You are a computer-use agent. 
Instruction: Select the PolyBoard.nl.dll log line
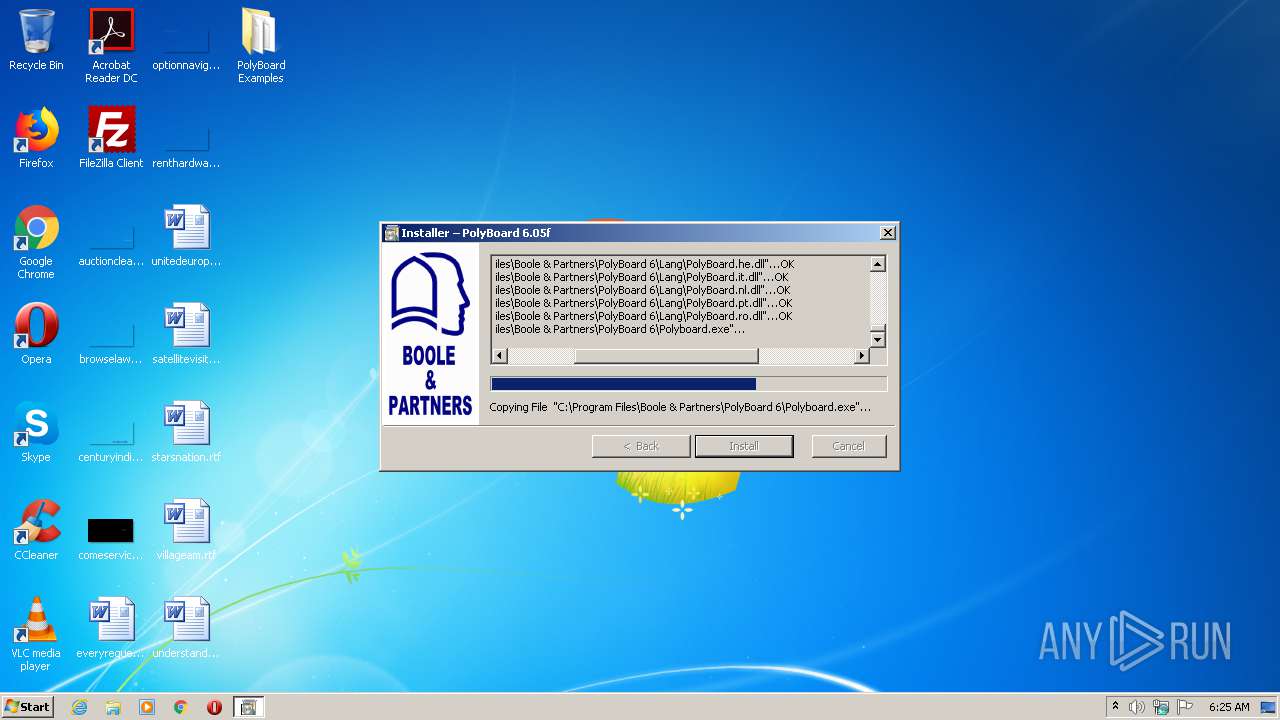point(642,290)
